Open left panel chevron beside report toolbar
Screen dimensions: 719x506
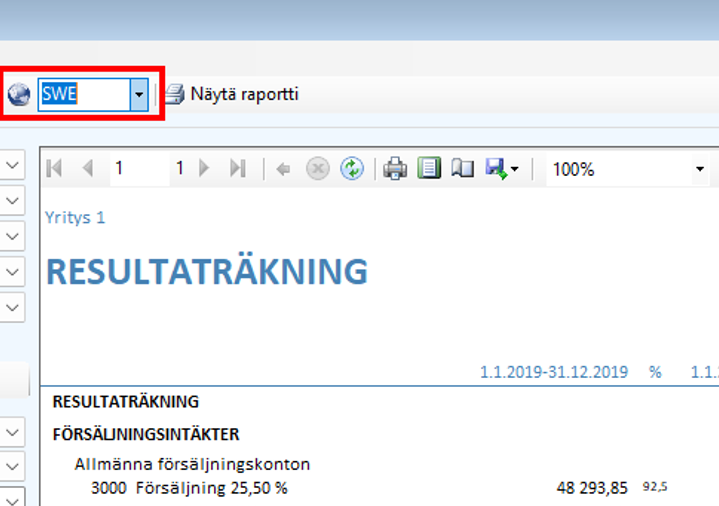13,167
